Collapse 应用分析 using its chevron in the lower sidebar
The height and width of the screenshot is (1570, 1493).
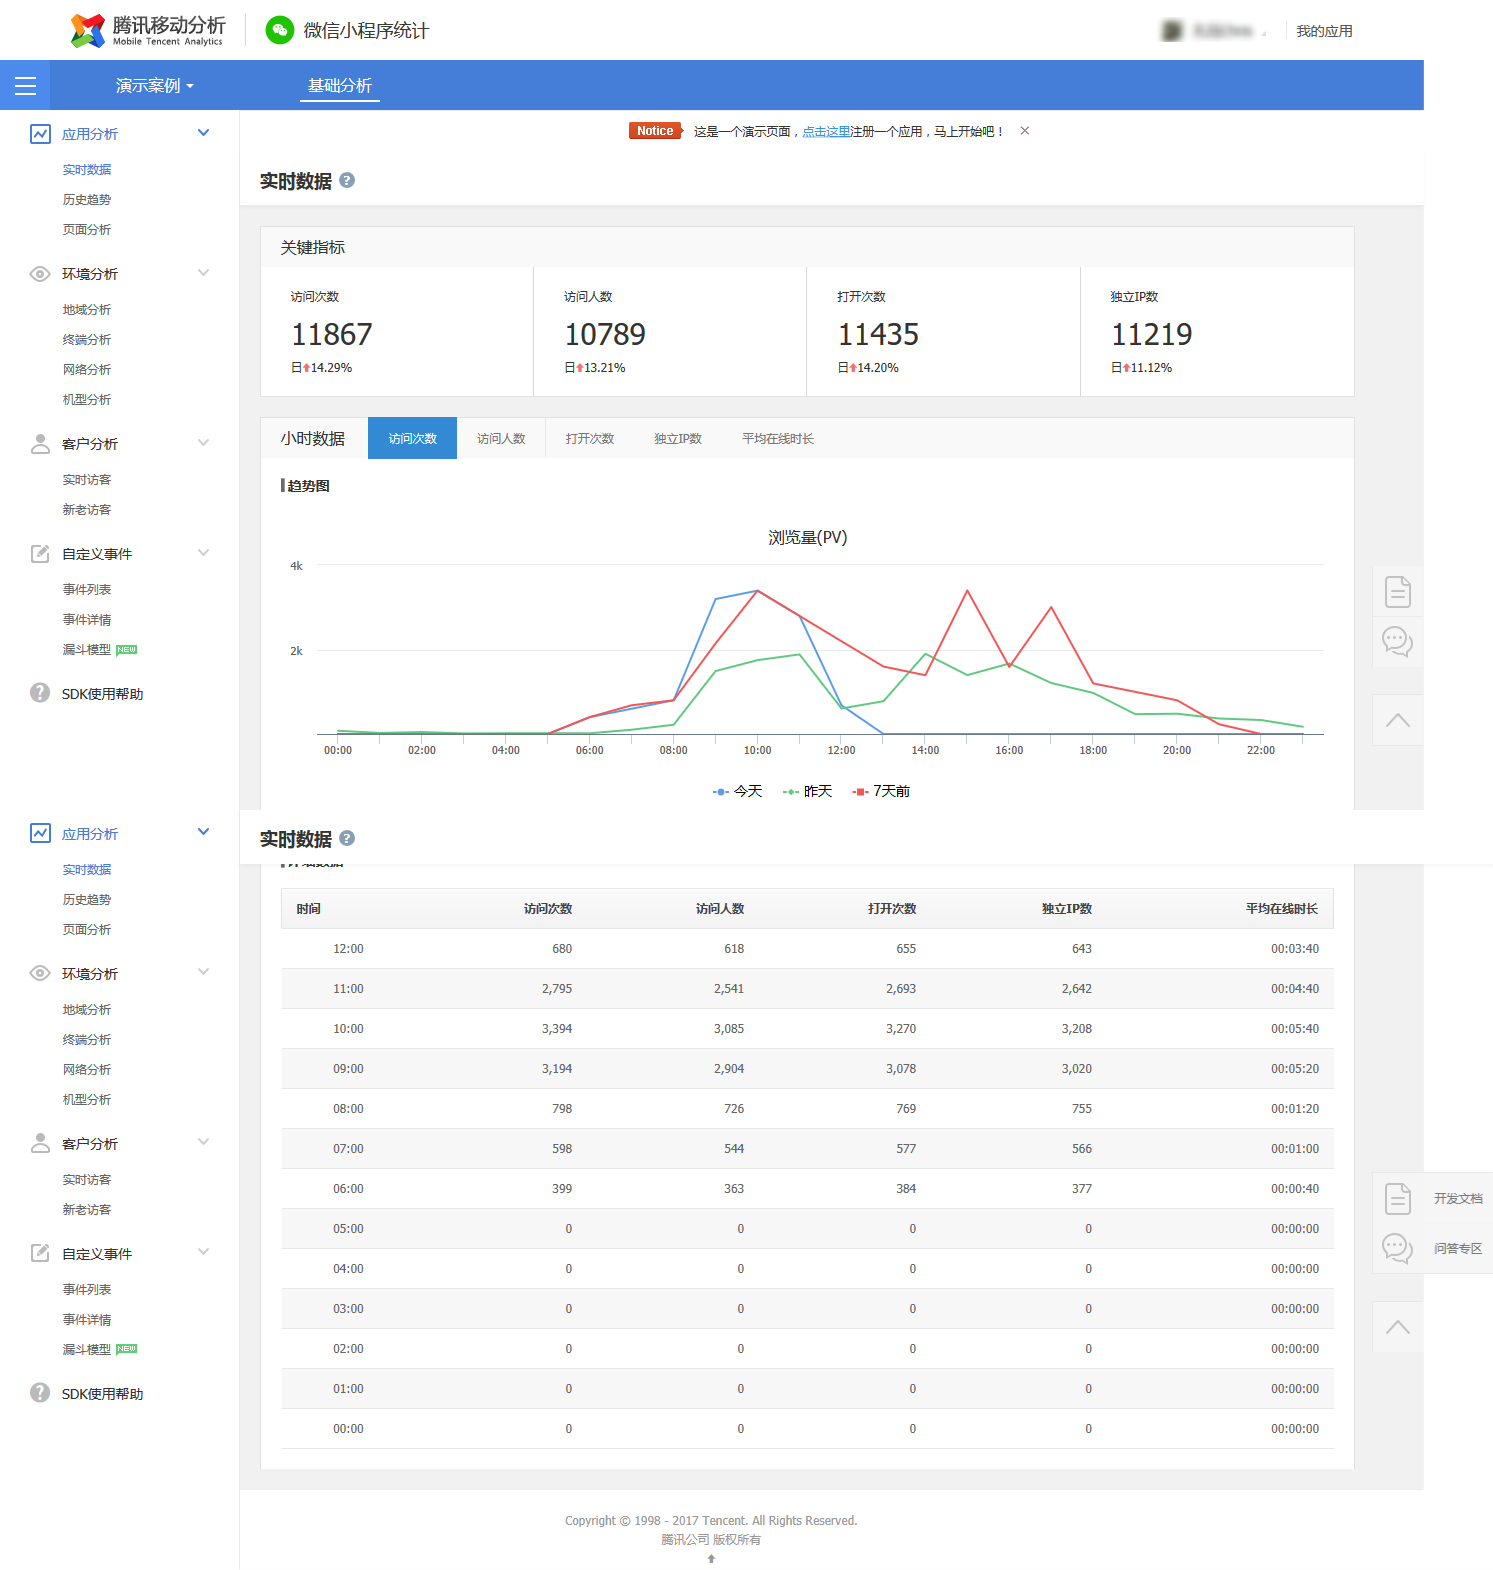[x=204, y=831]
